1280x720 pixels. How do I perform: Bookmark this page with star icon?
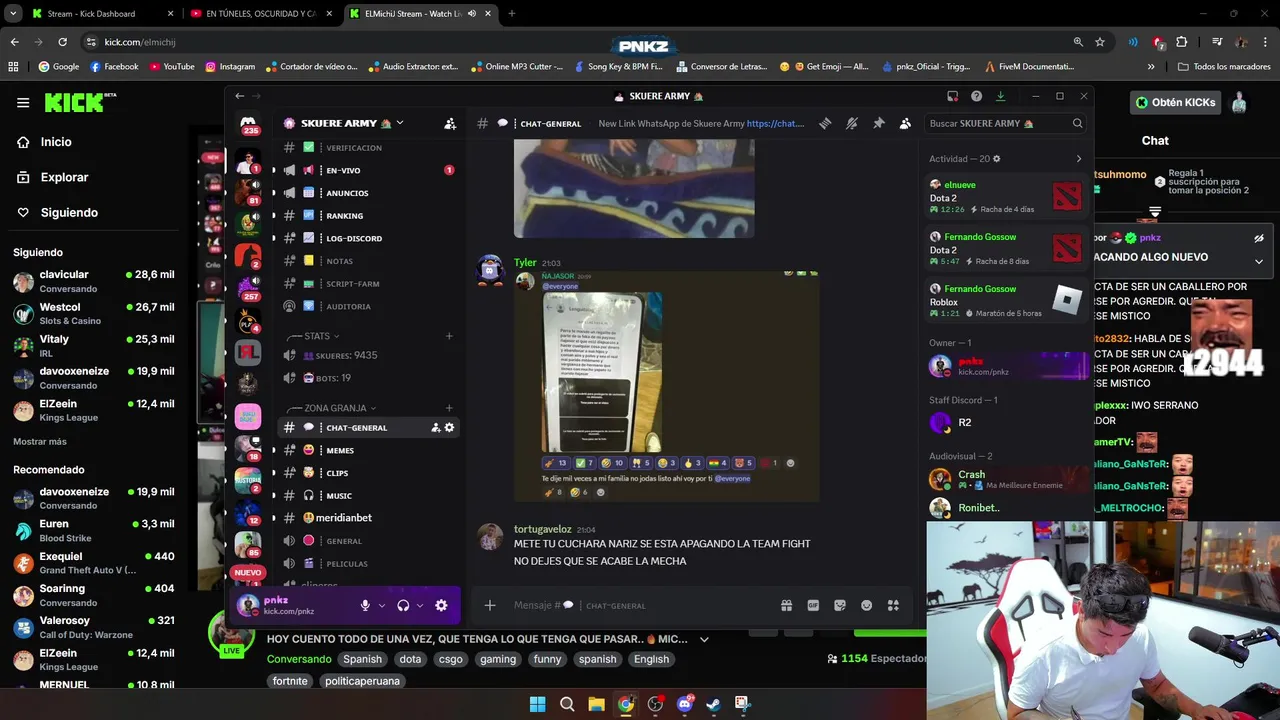(x=1100, y=42)
